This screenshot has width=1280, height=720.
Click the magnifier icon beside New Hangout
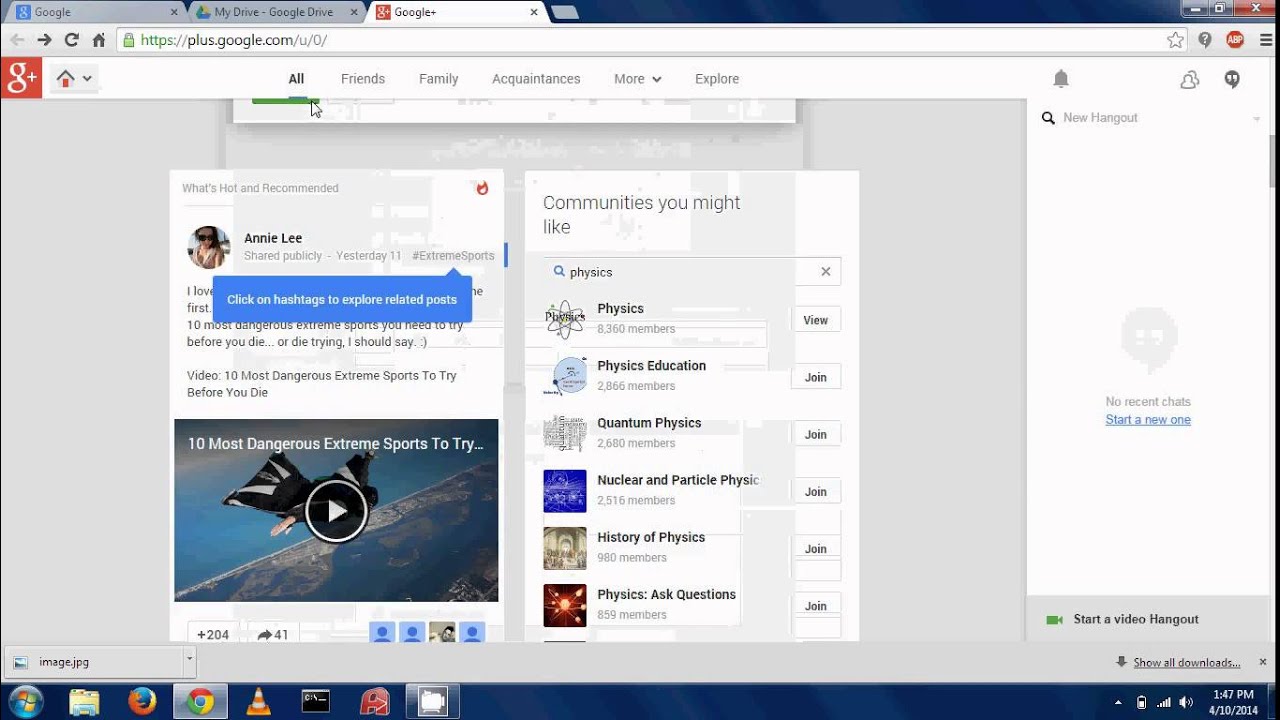[x=1048, y=118]
